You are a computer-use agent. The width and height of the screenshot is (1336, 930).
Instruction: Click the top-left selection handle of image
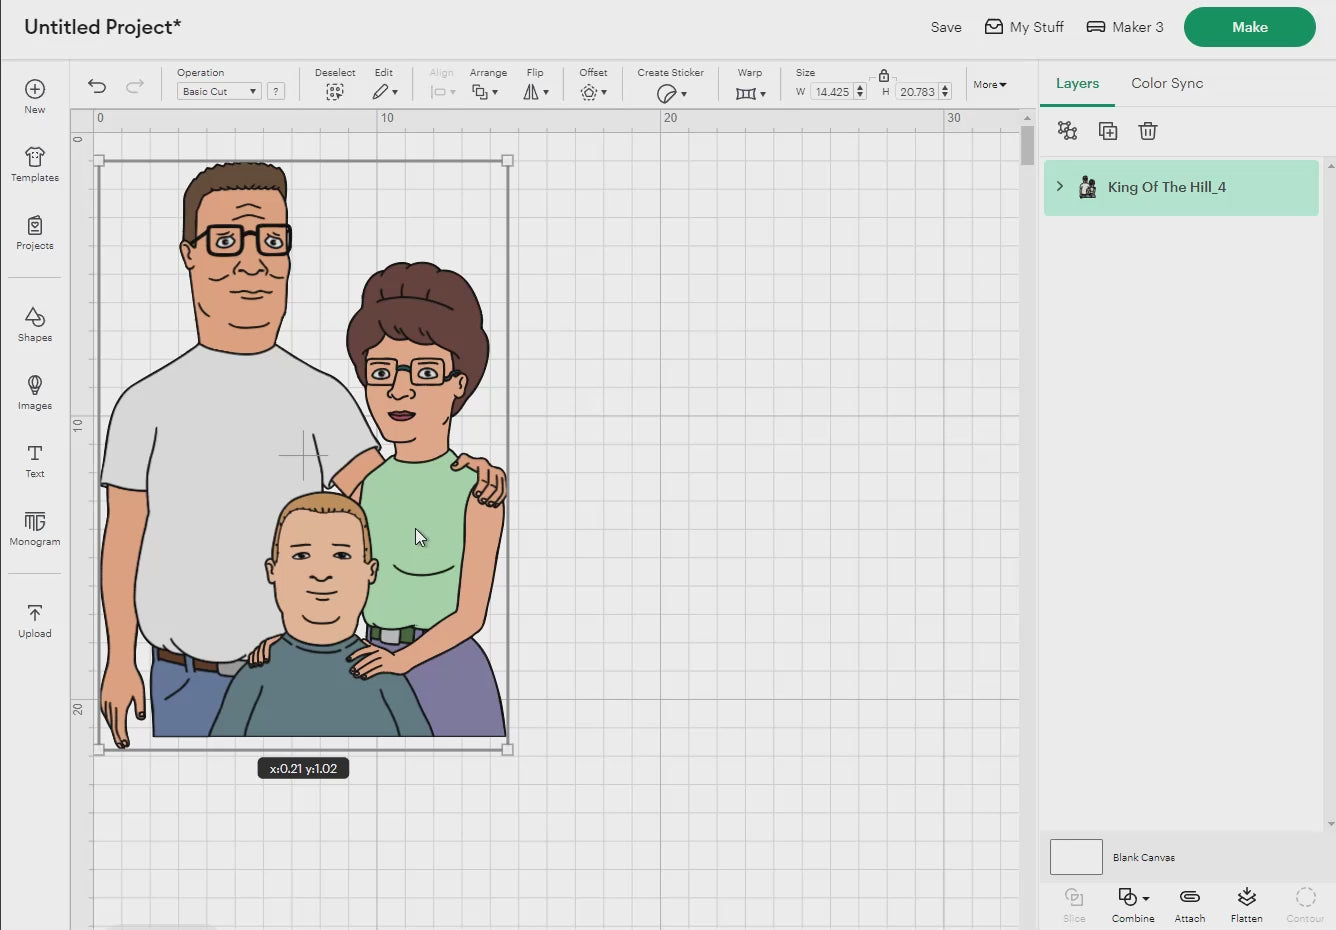tap(99, 160)
